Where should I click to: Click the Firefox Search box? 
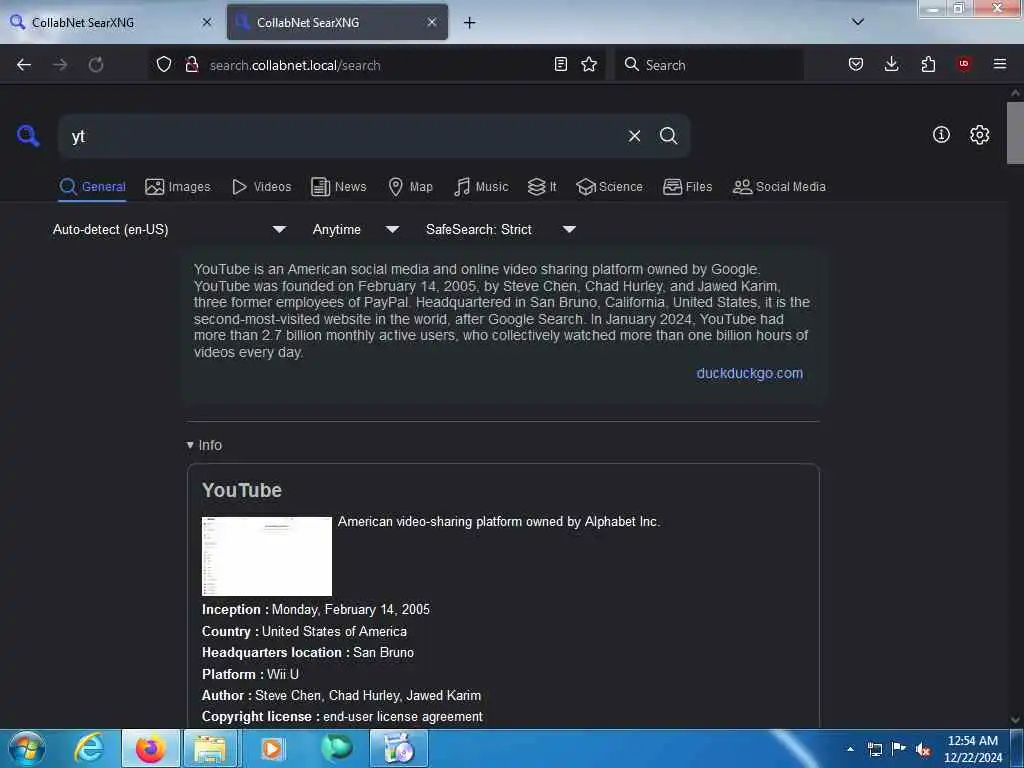pyautogui.click(x=709, y=65)
